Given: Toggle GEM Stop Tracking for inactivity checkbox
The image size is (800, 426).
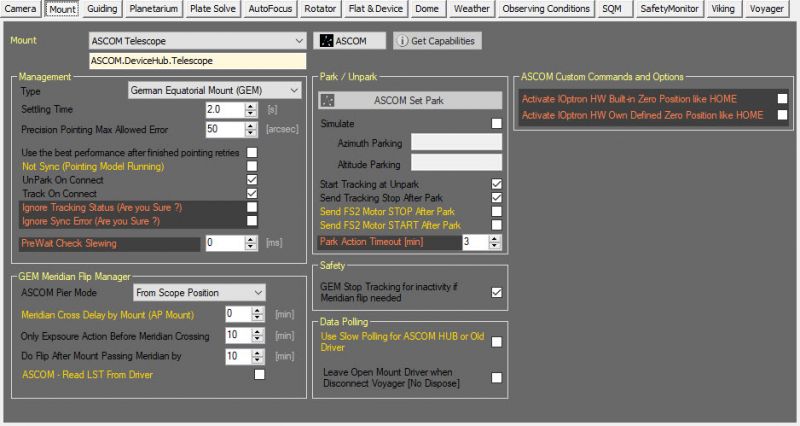Looking at the screenshot, I should click(497, 292).
